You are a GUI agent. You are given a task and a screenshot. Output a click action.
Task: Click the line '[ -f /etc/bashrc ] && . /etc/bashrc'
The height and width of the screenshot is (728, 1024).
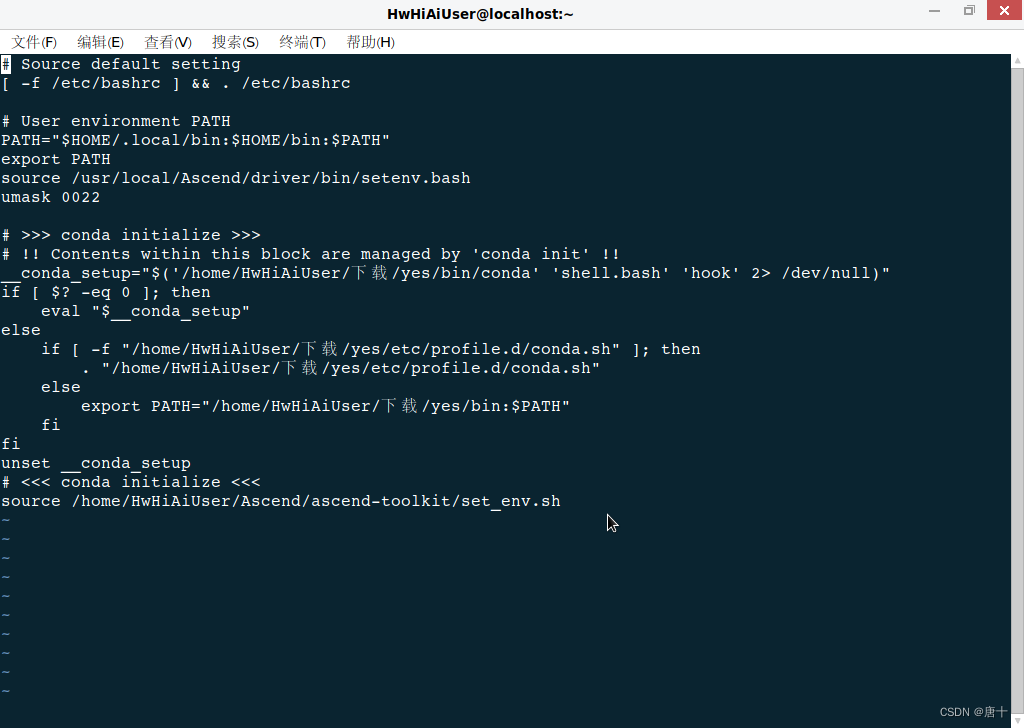(x=176, y=84)
